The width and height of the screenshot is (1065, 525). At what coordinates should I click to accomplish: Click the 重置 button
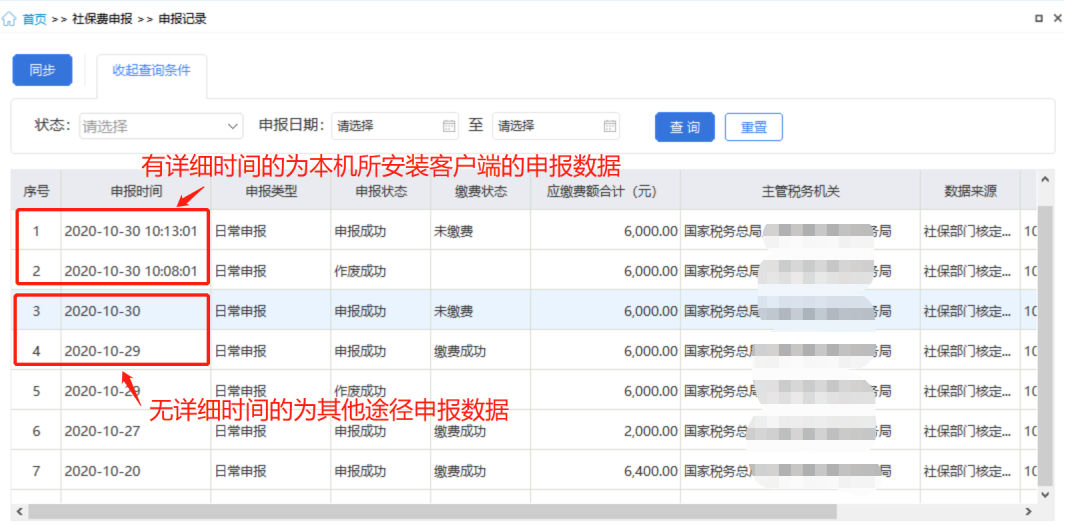click(753, 127)
